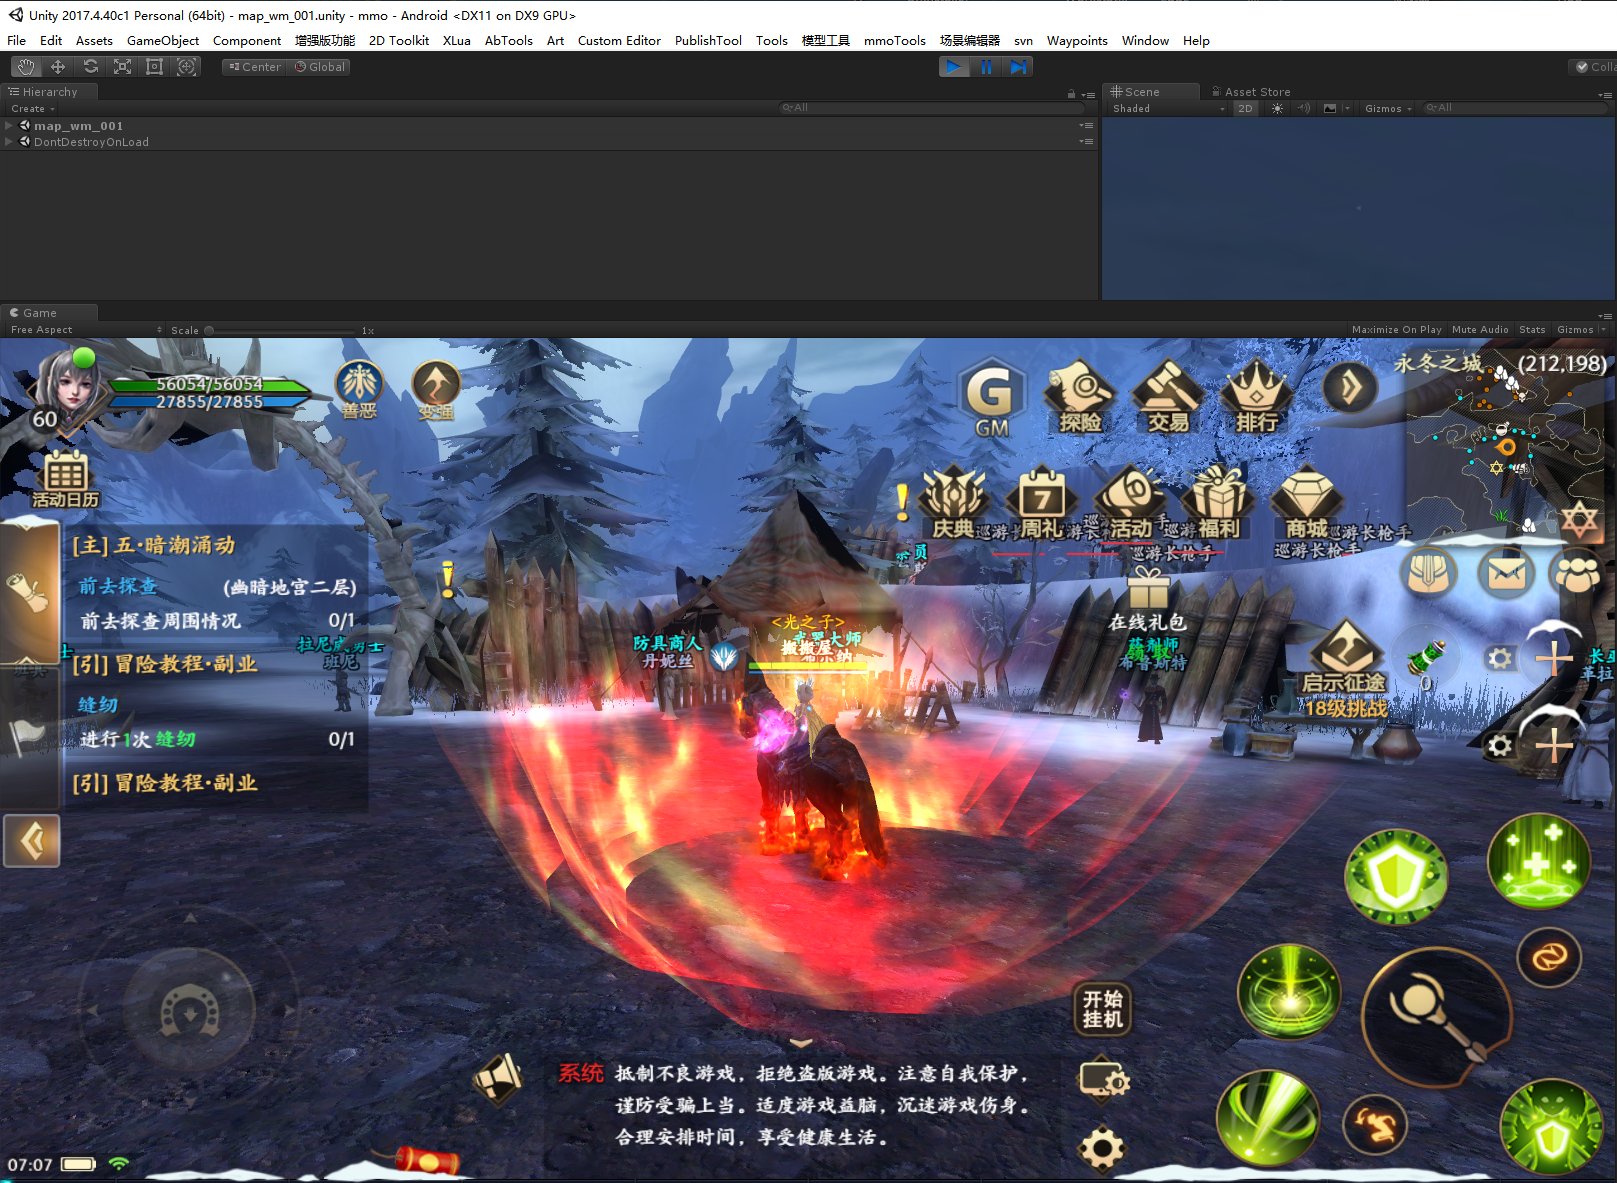The image size is (1617, 1183).
Task: Toggle Maximize On Play
Action: tap(1396, 330)
